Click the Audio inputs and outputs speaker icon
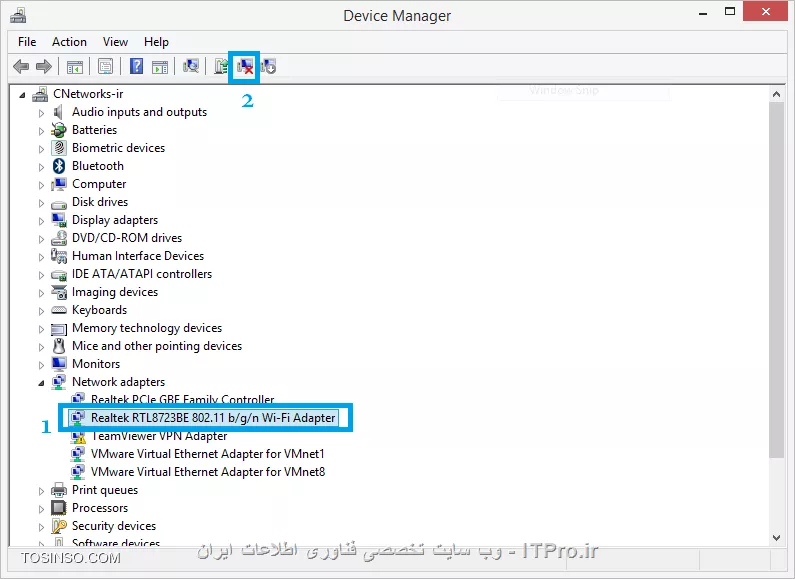Image resolution: width=795 pixels, height=579 pixels. click(59, 112)
